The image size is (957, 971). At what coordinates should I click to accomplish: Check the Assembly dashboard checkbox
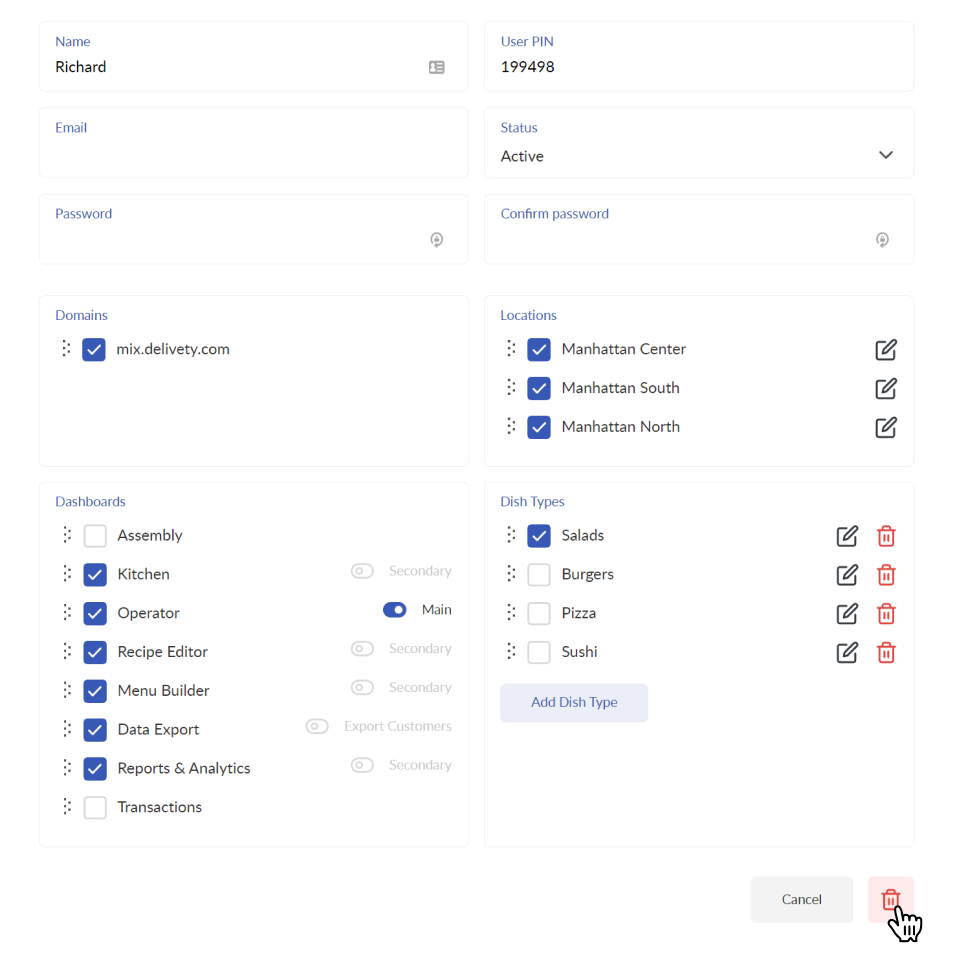point(95,536)
